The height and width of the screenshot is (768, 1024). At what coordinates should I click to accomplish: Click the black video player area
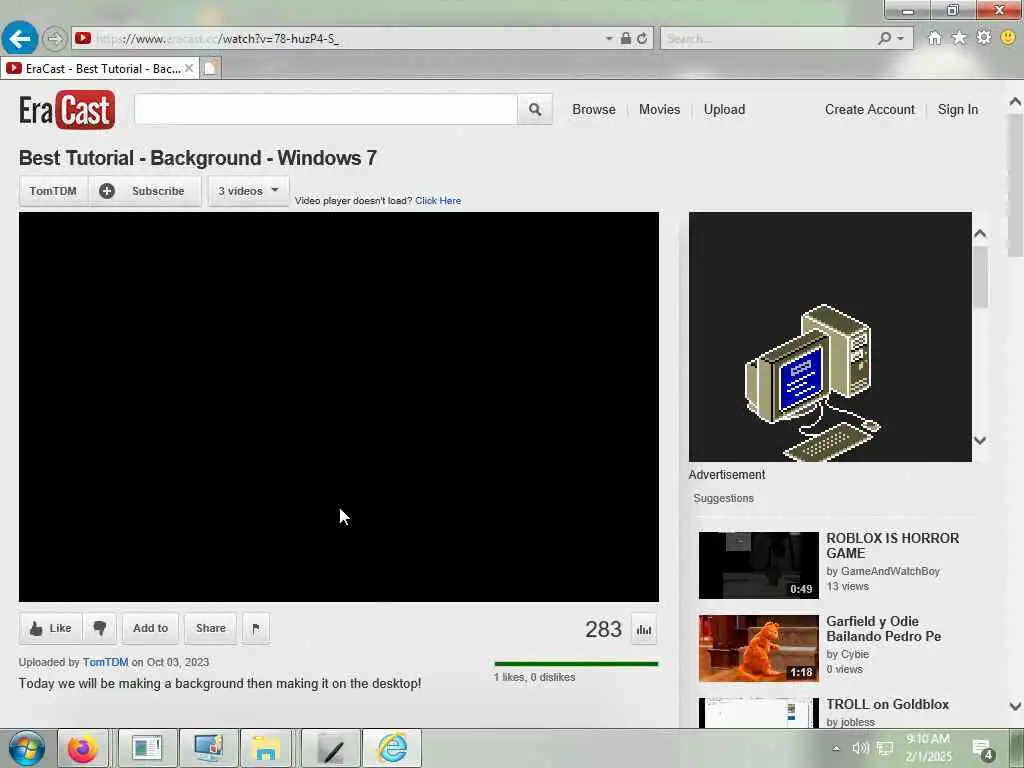(x=338, y=406)
